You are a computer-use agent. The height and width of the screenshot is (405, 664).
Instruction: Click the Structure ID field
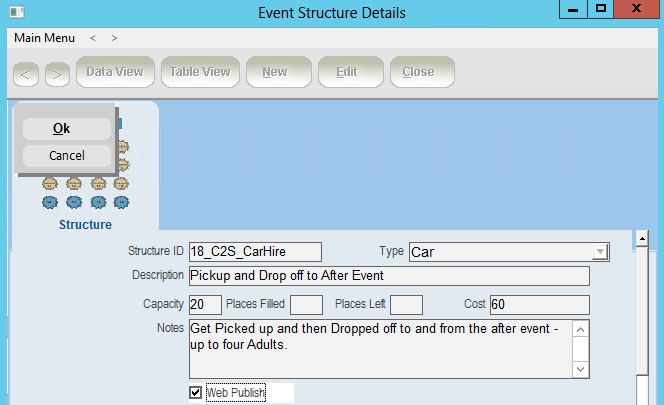[x=255, y=252]
